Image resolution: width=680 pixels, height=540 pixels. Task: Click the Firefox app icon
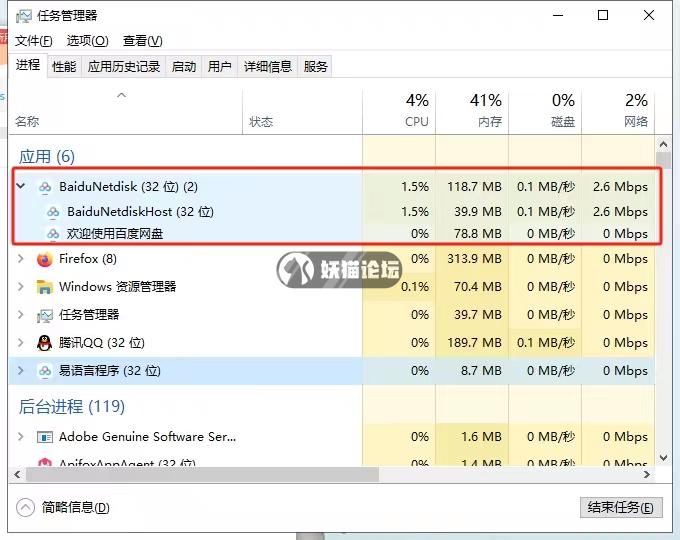pos(45,259)
